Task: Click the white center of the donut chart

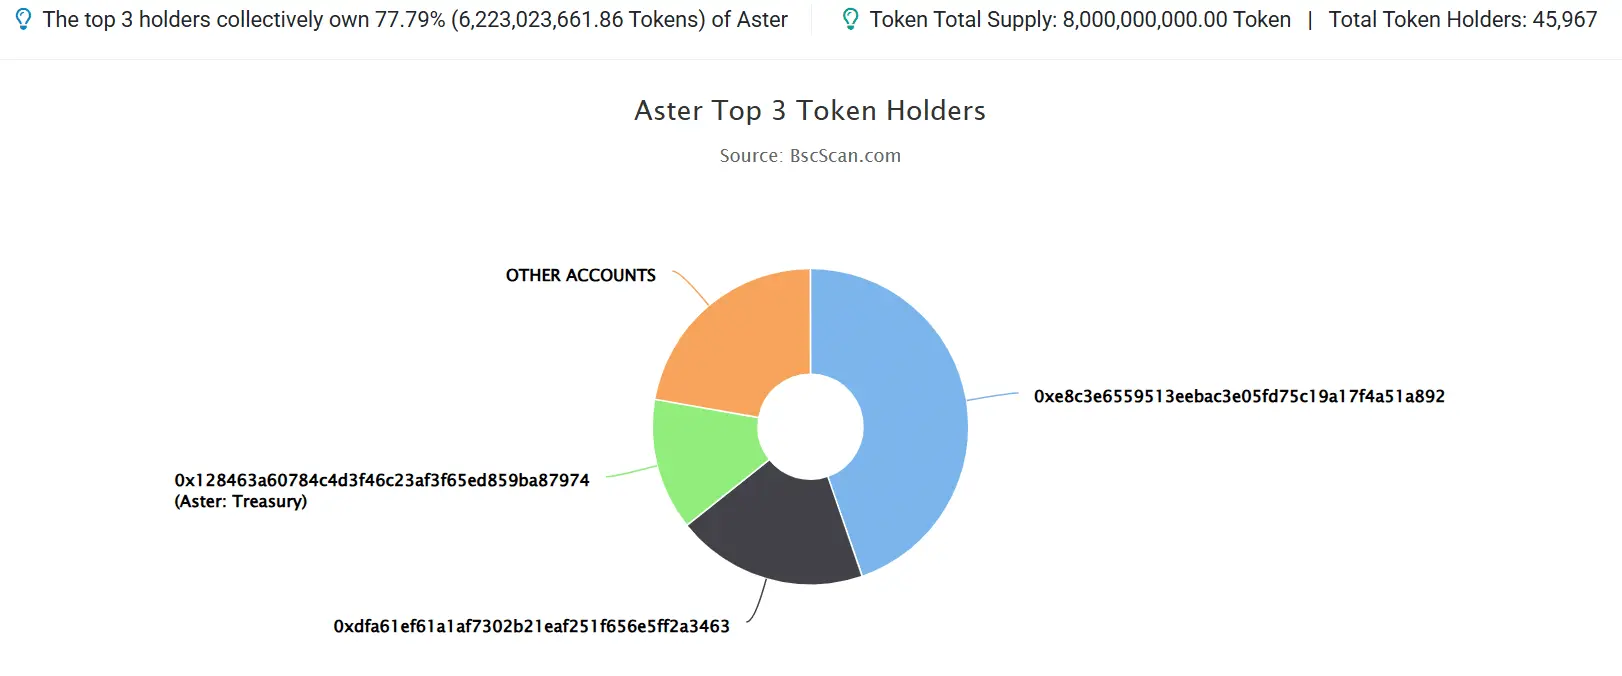Action: [x=810, y=427]
